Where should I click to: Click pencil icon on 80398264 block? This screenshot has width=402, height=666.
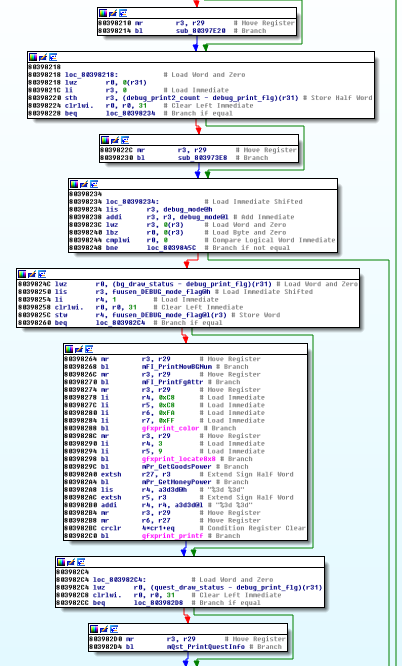79,349
